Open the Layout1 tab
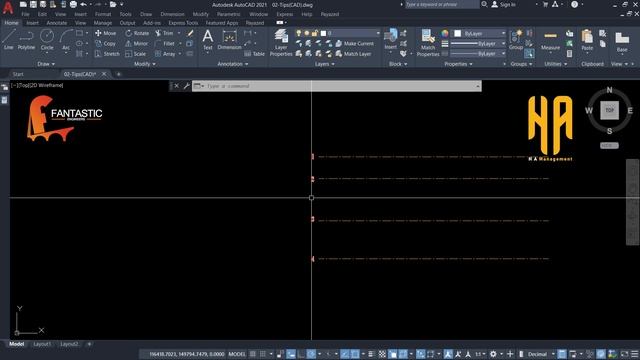The image size is (640, 360). 42,344
